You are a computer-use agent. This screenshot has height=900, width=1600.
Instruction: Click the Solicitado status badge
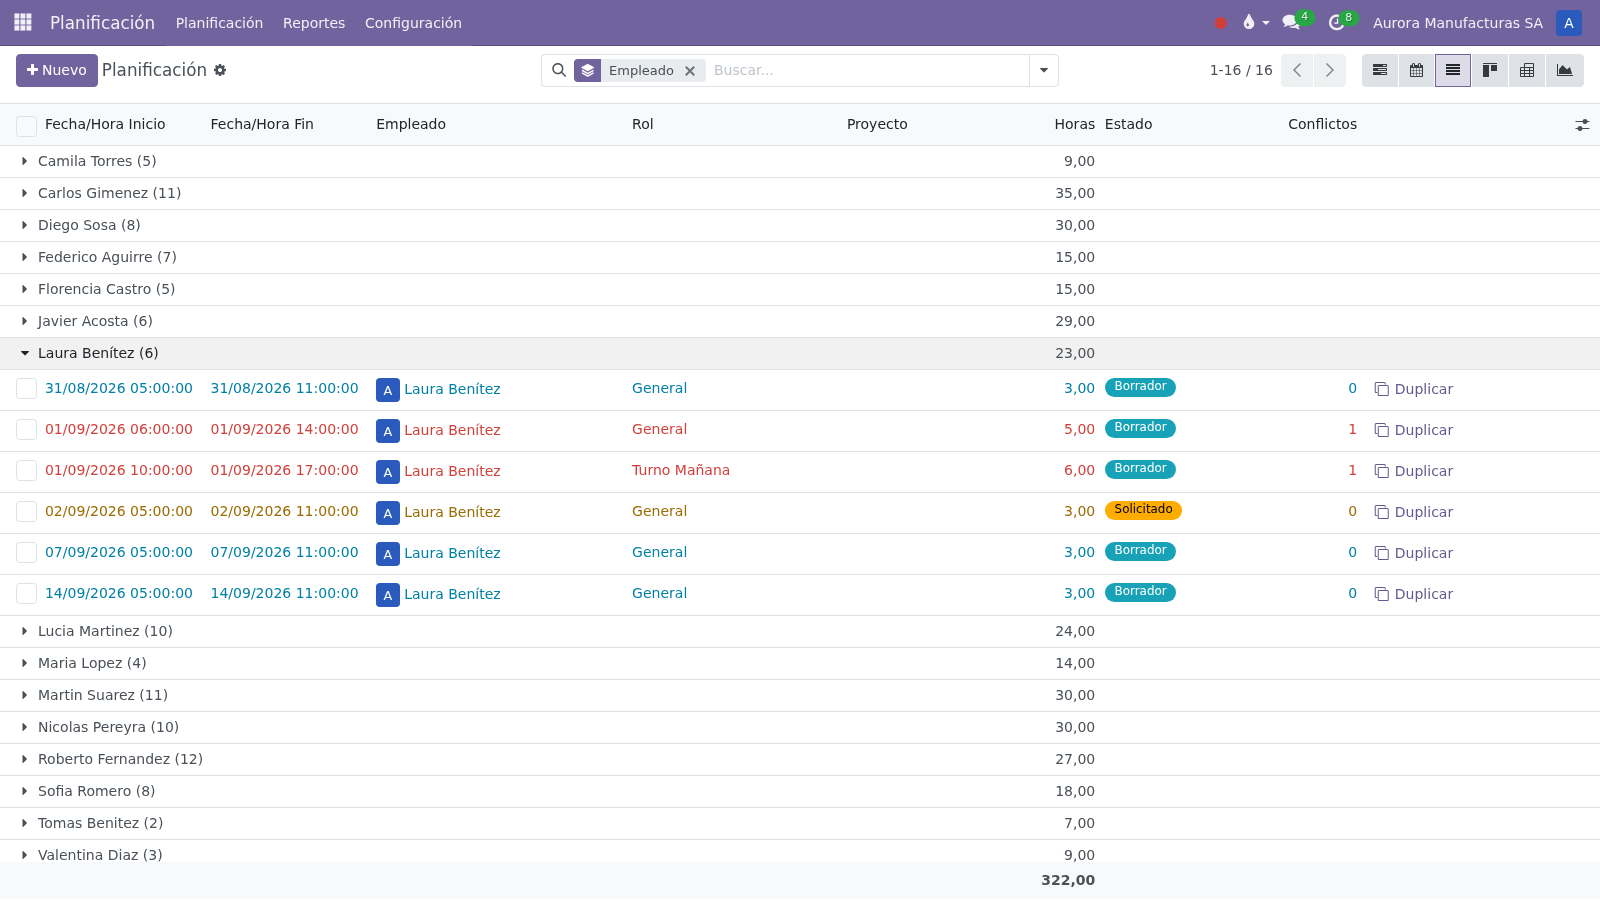[x=1143, y=510]
